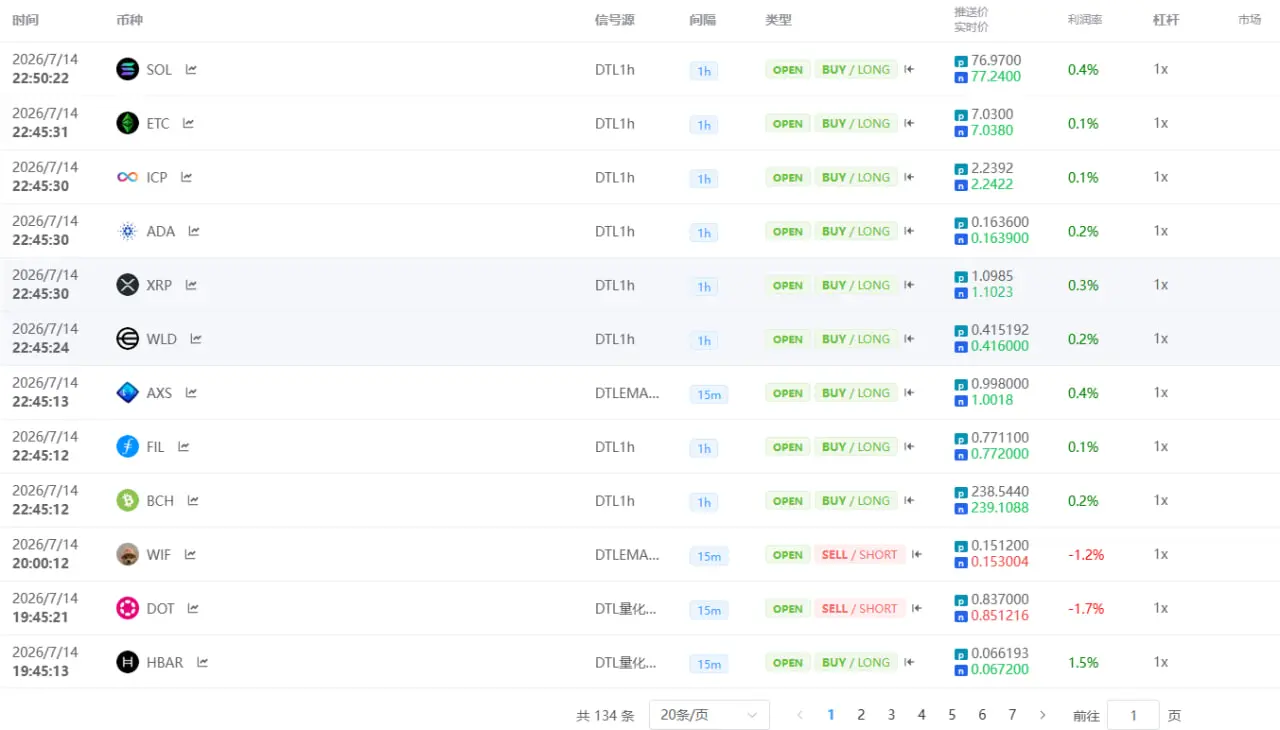Go to the next page arrow
Screen dimensions: 1280x730
coord(1043,715)
